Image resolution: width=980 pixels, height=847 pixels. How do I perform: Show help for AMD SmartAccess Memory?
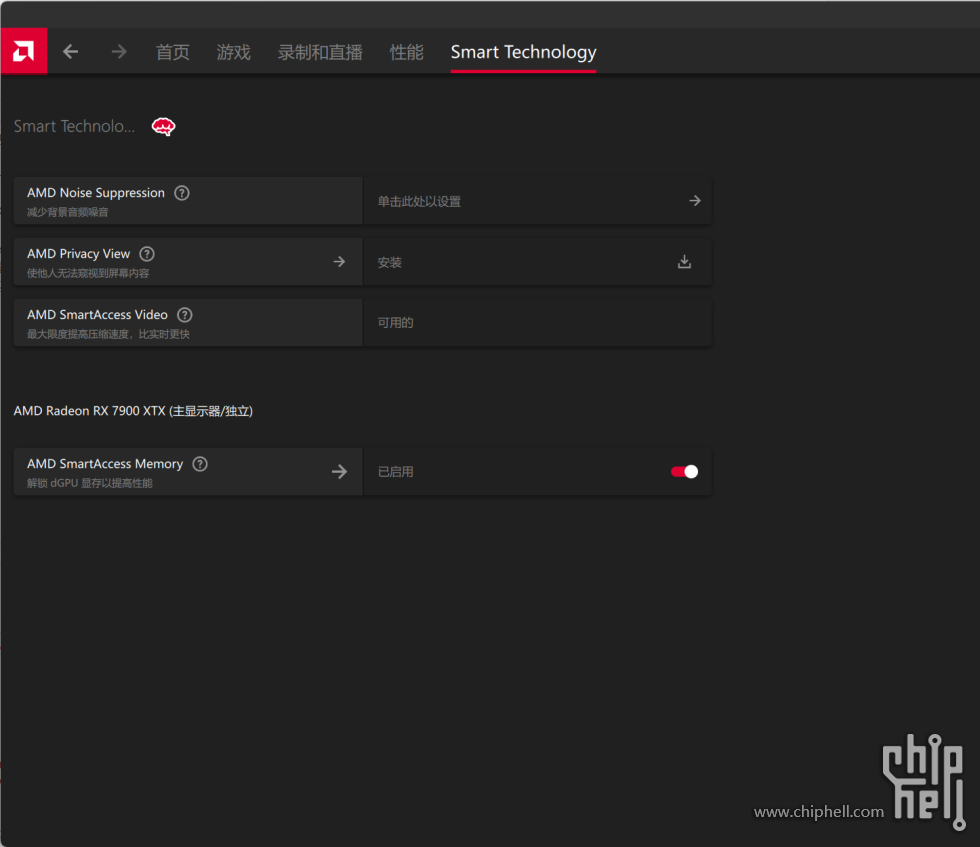coord(200,464)
